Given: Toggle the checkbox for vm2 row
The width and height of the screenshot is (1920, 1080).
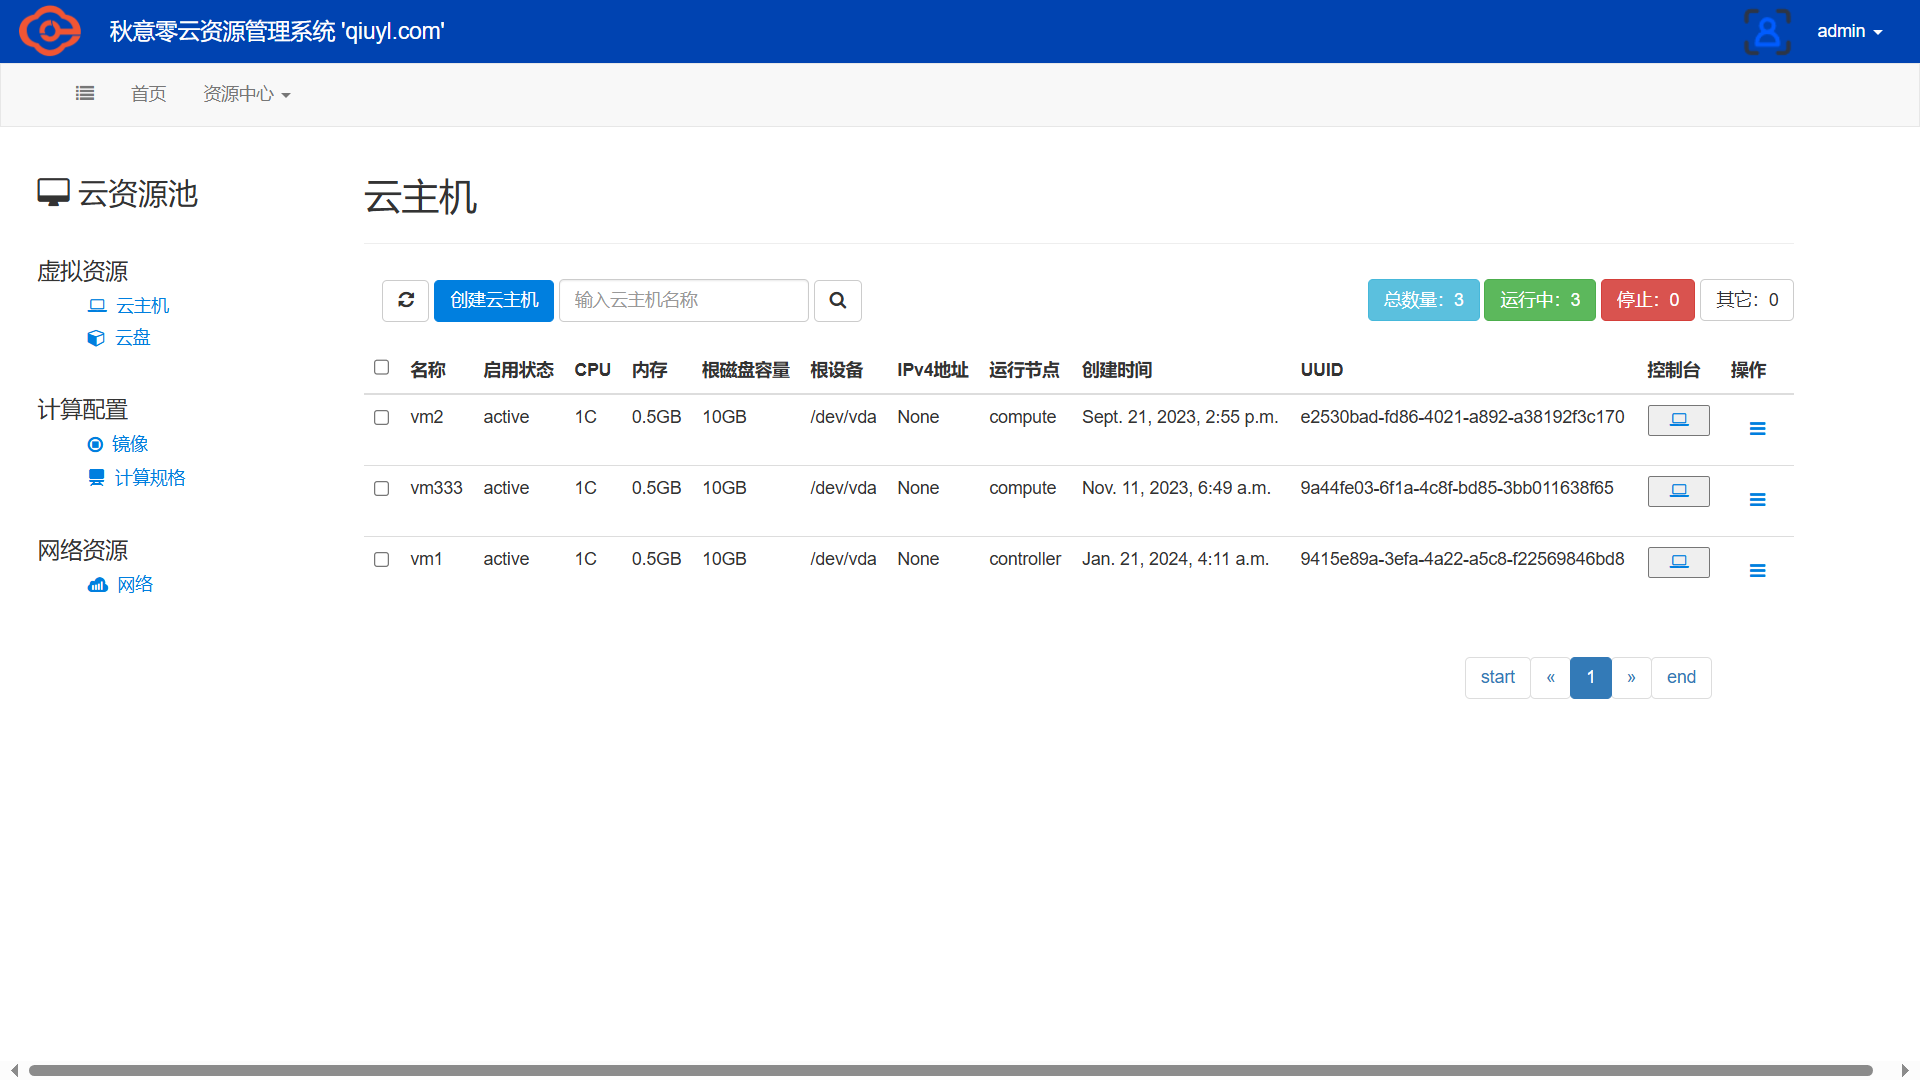Looking at the screenshot, I should click(381, 415).
